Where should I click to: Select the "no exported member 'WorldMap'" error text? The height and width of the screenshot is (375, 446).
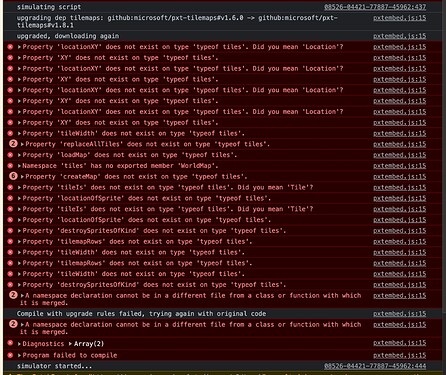[x=120, y=166]
